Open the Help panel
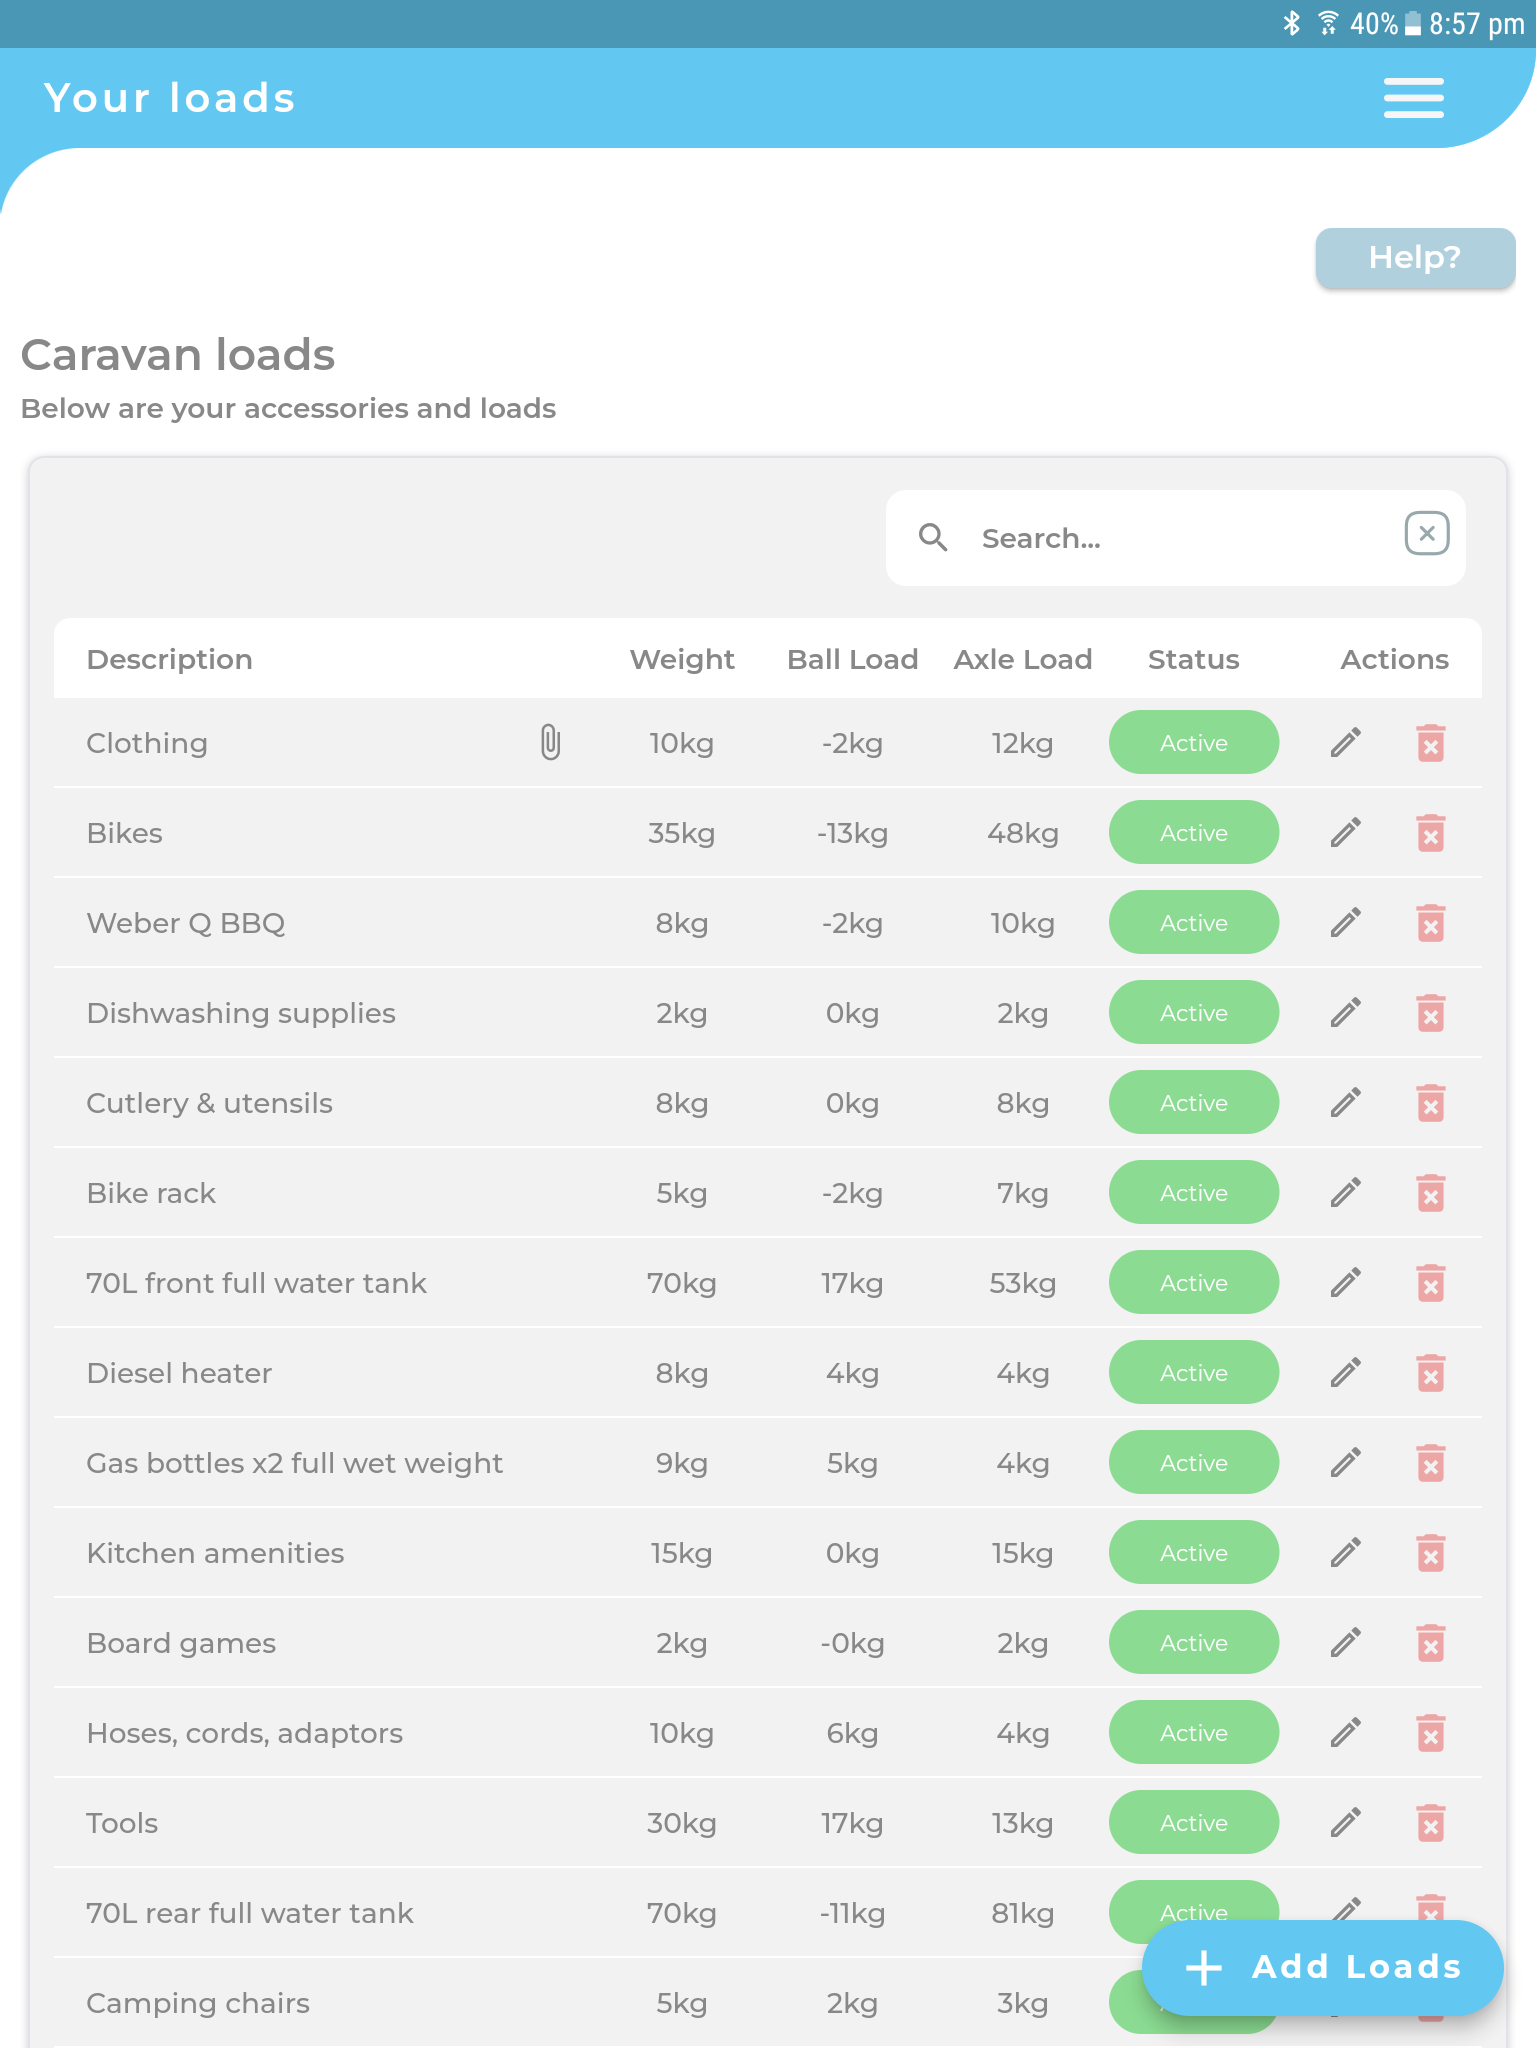Image resolution: width=1536 pixels, height=2048 pixels. [1414, 258]
